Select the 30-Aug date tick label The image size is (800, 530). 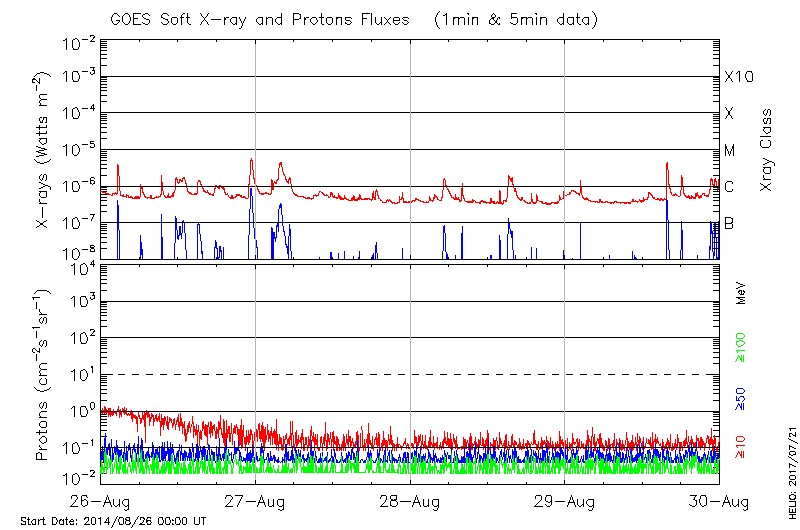719,500
